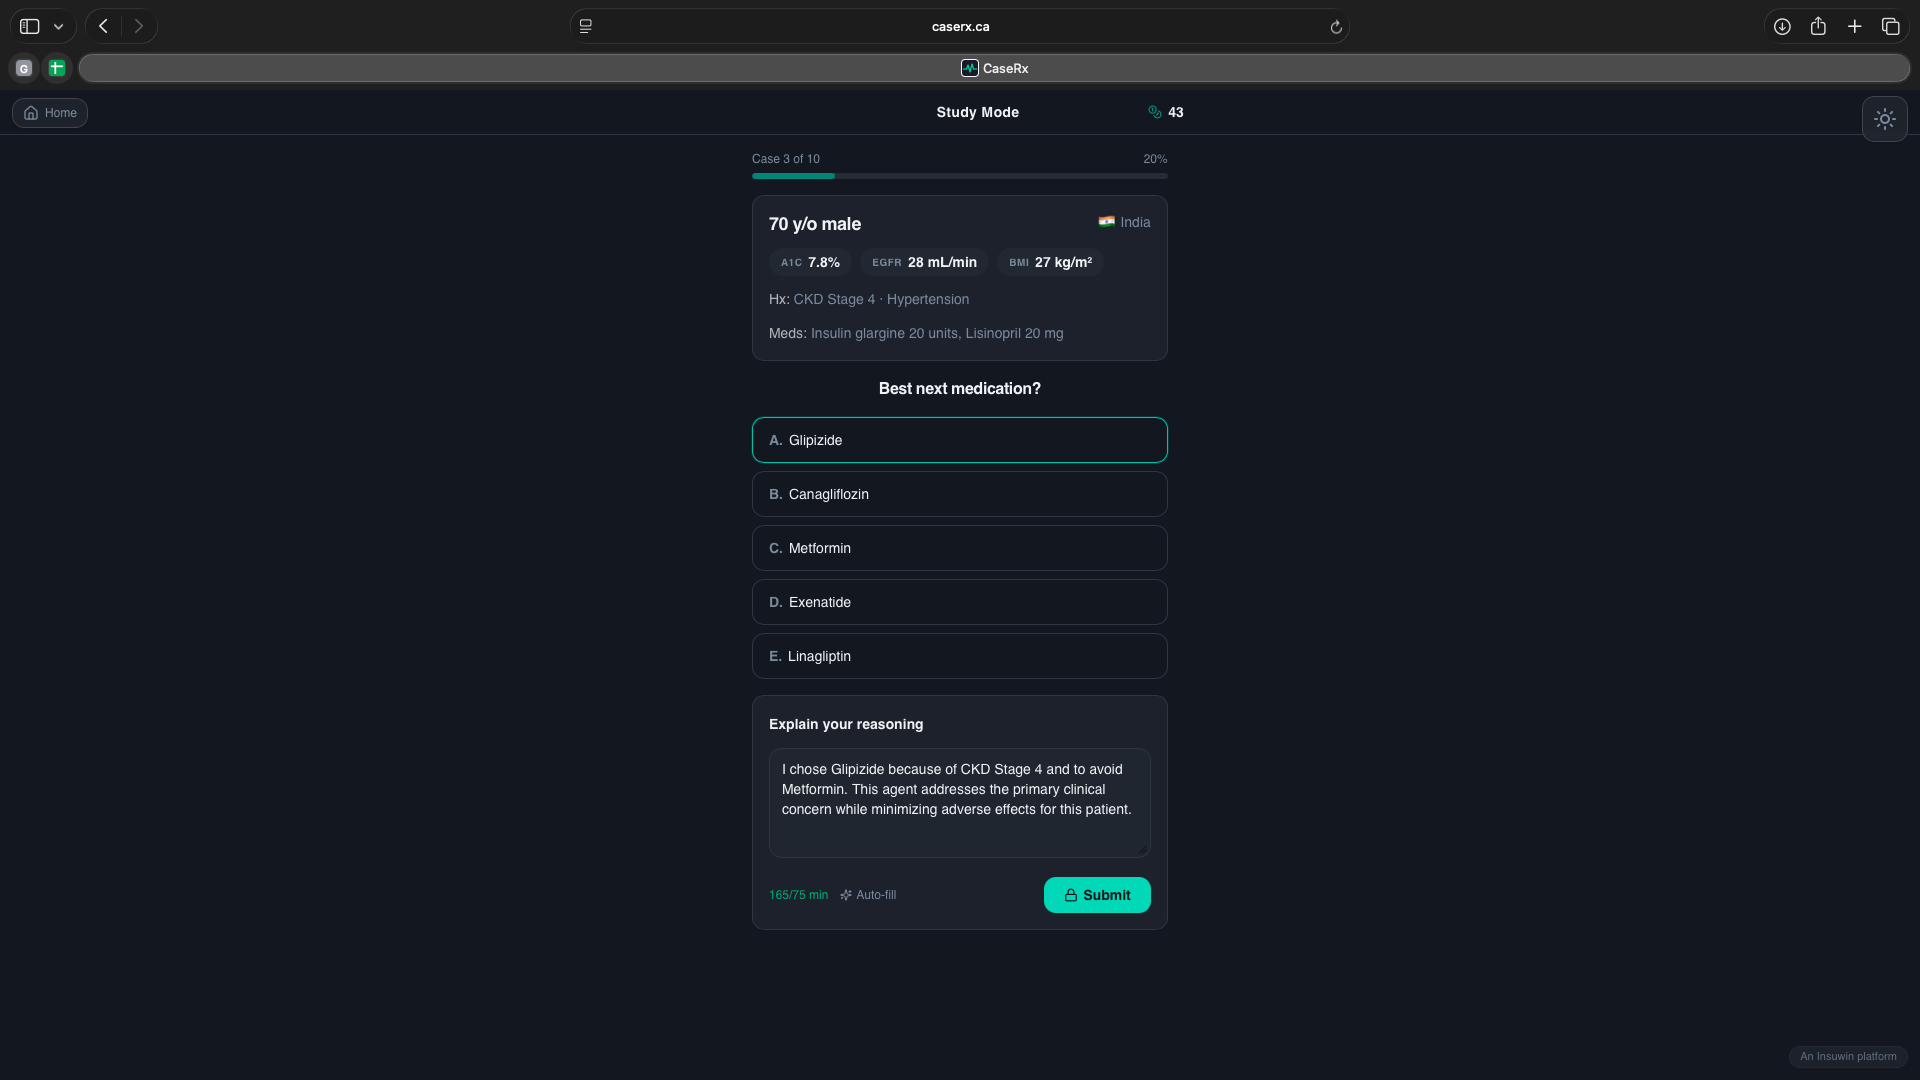Click the Safari sidebar toggle icon
Screen dimensions: 1920x1080
tap(30, 27)
